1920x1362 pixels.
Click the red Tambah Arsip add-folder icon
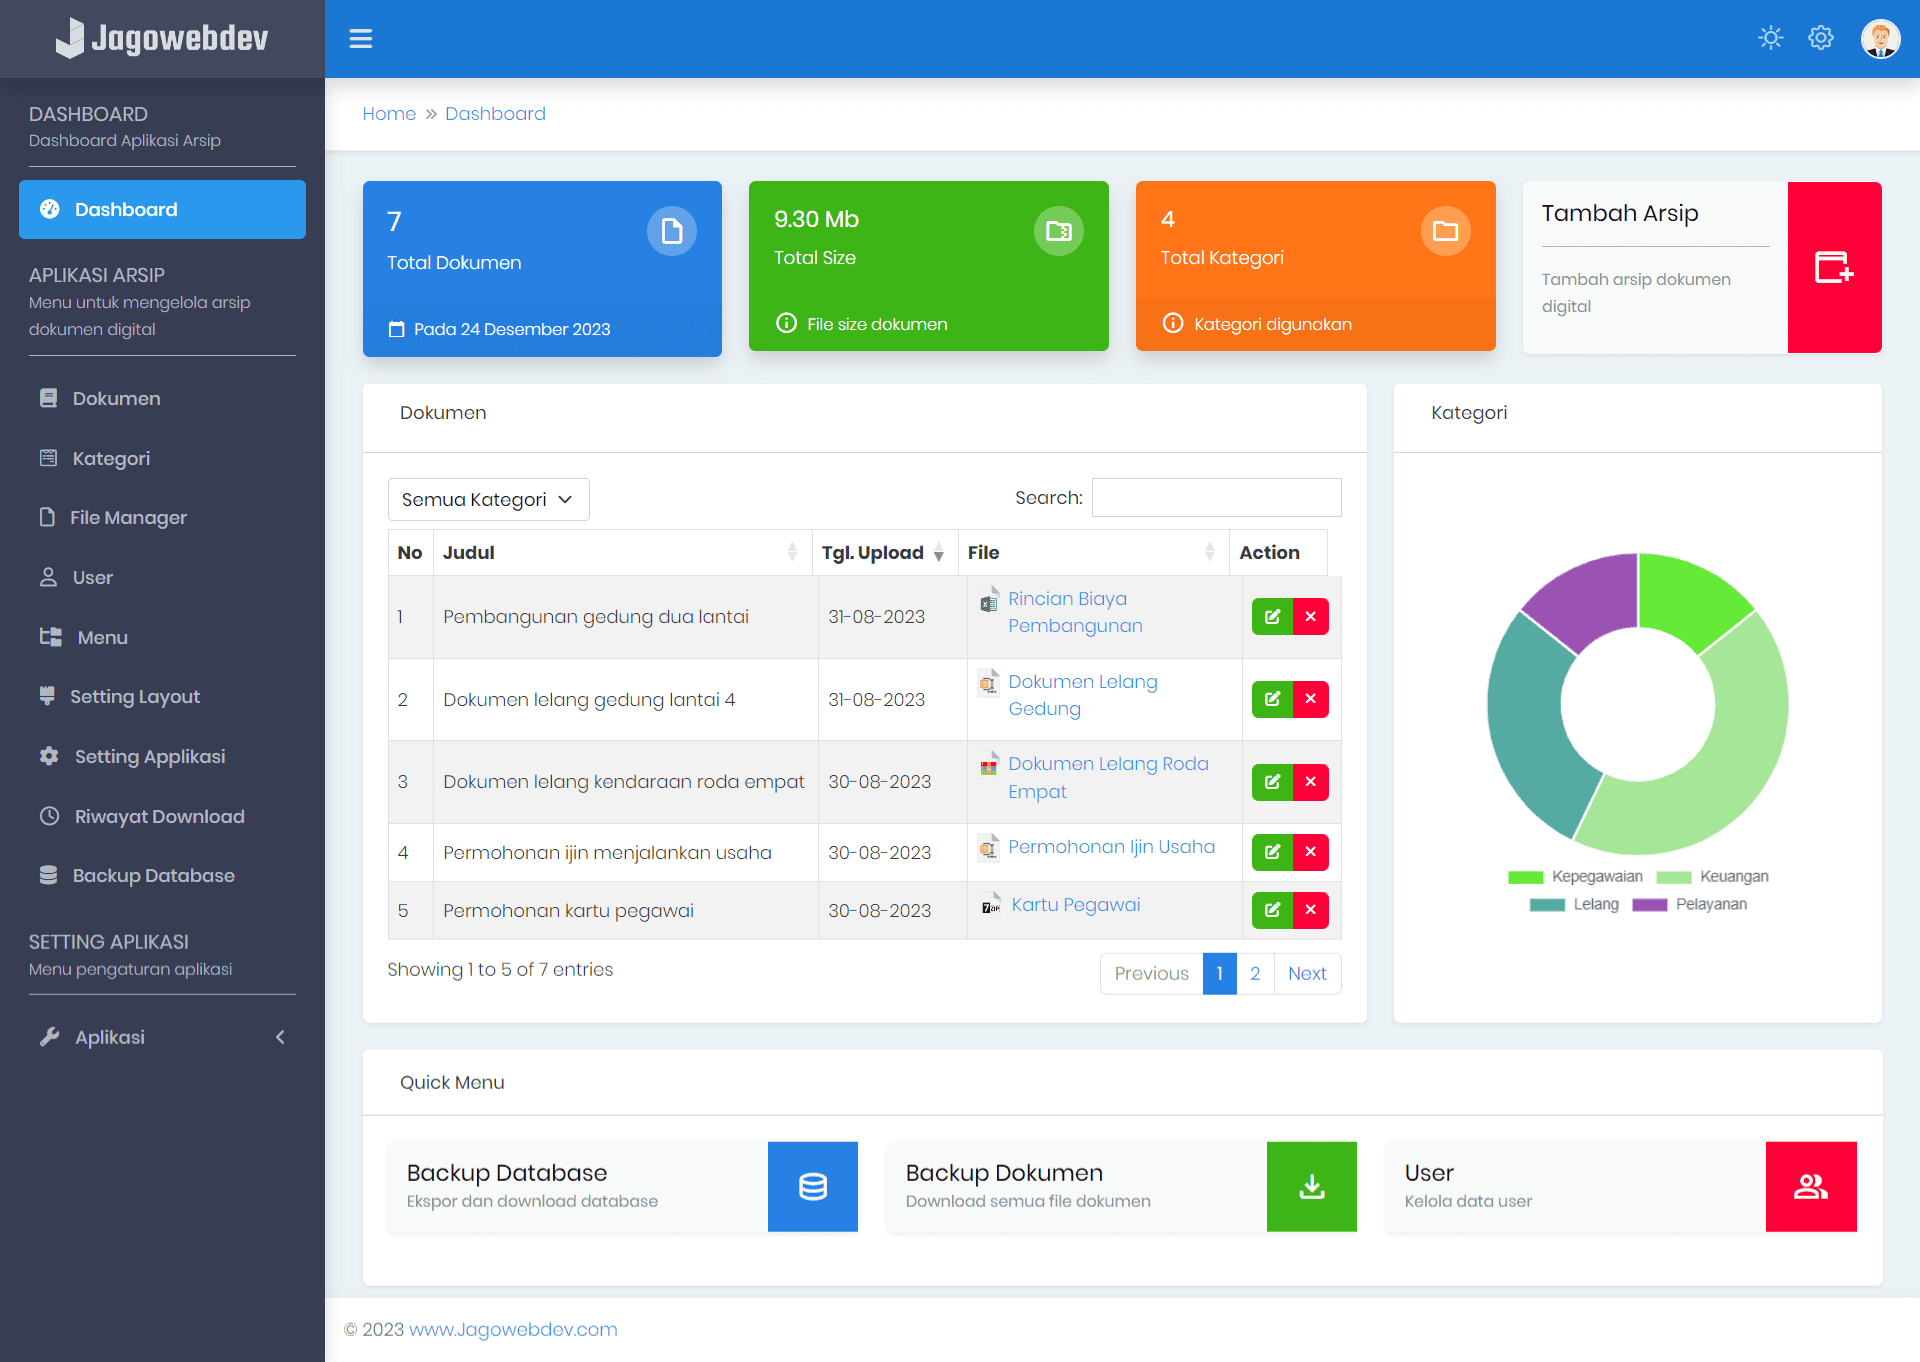coord(1834,267)
